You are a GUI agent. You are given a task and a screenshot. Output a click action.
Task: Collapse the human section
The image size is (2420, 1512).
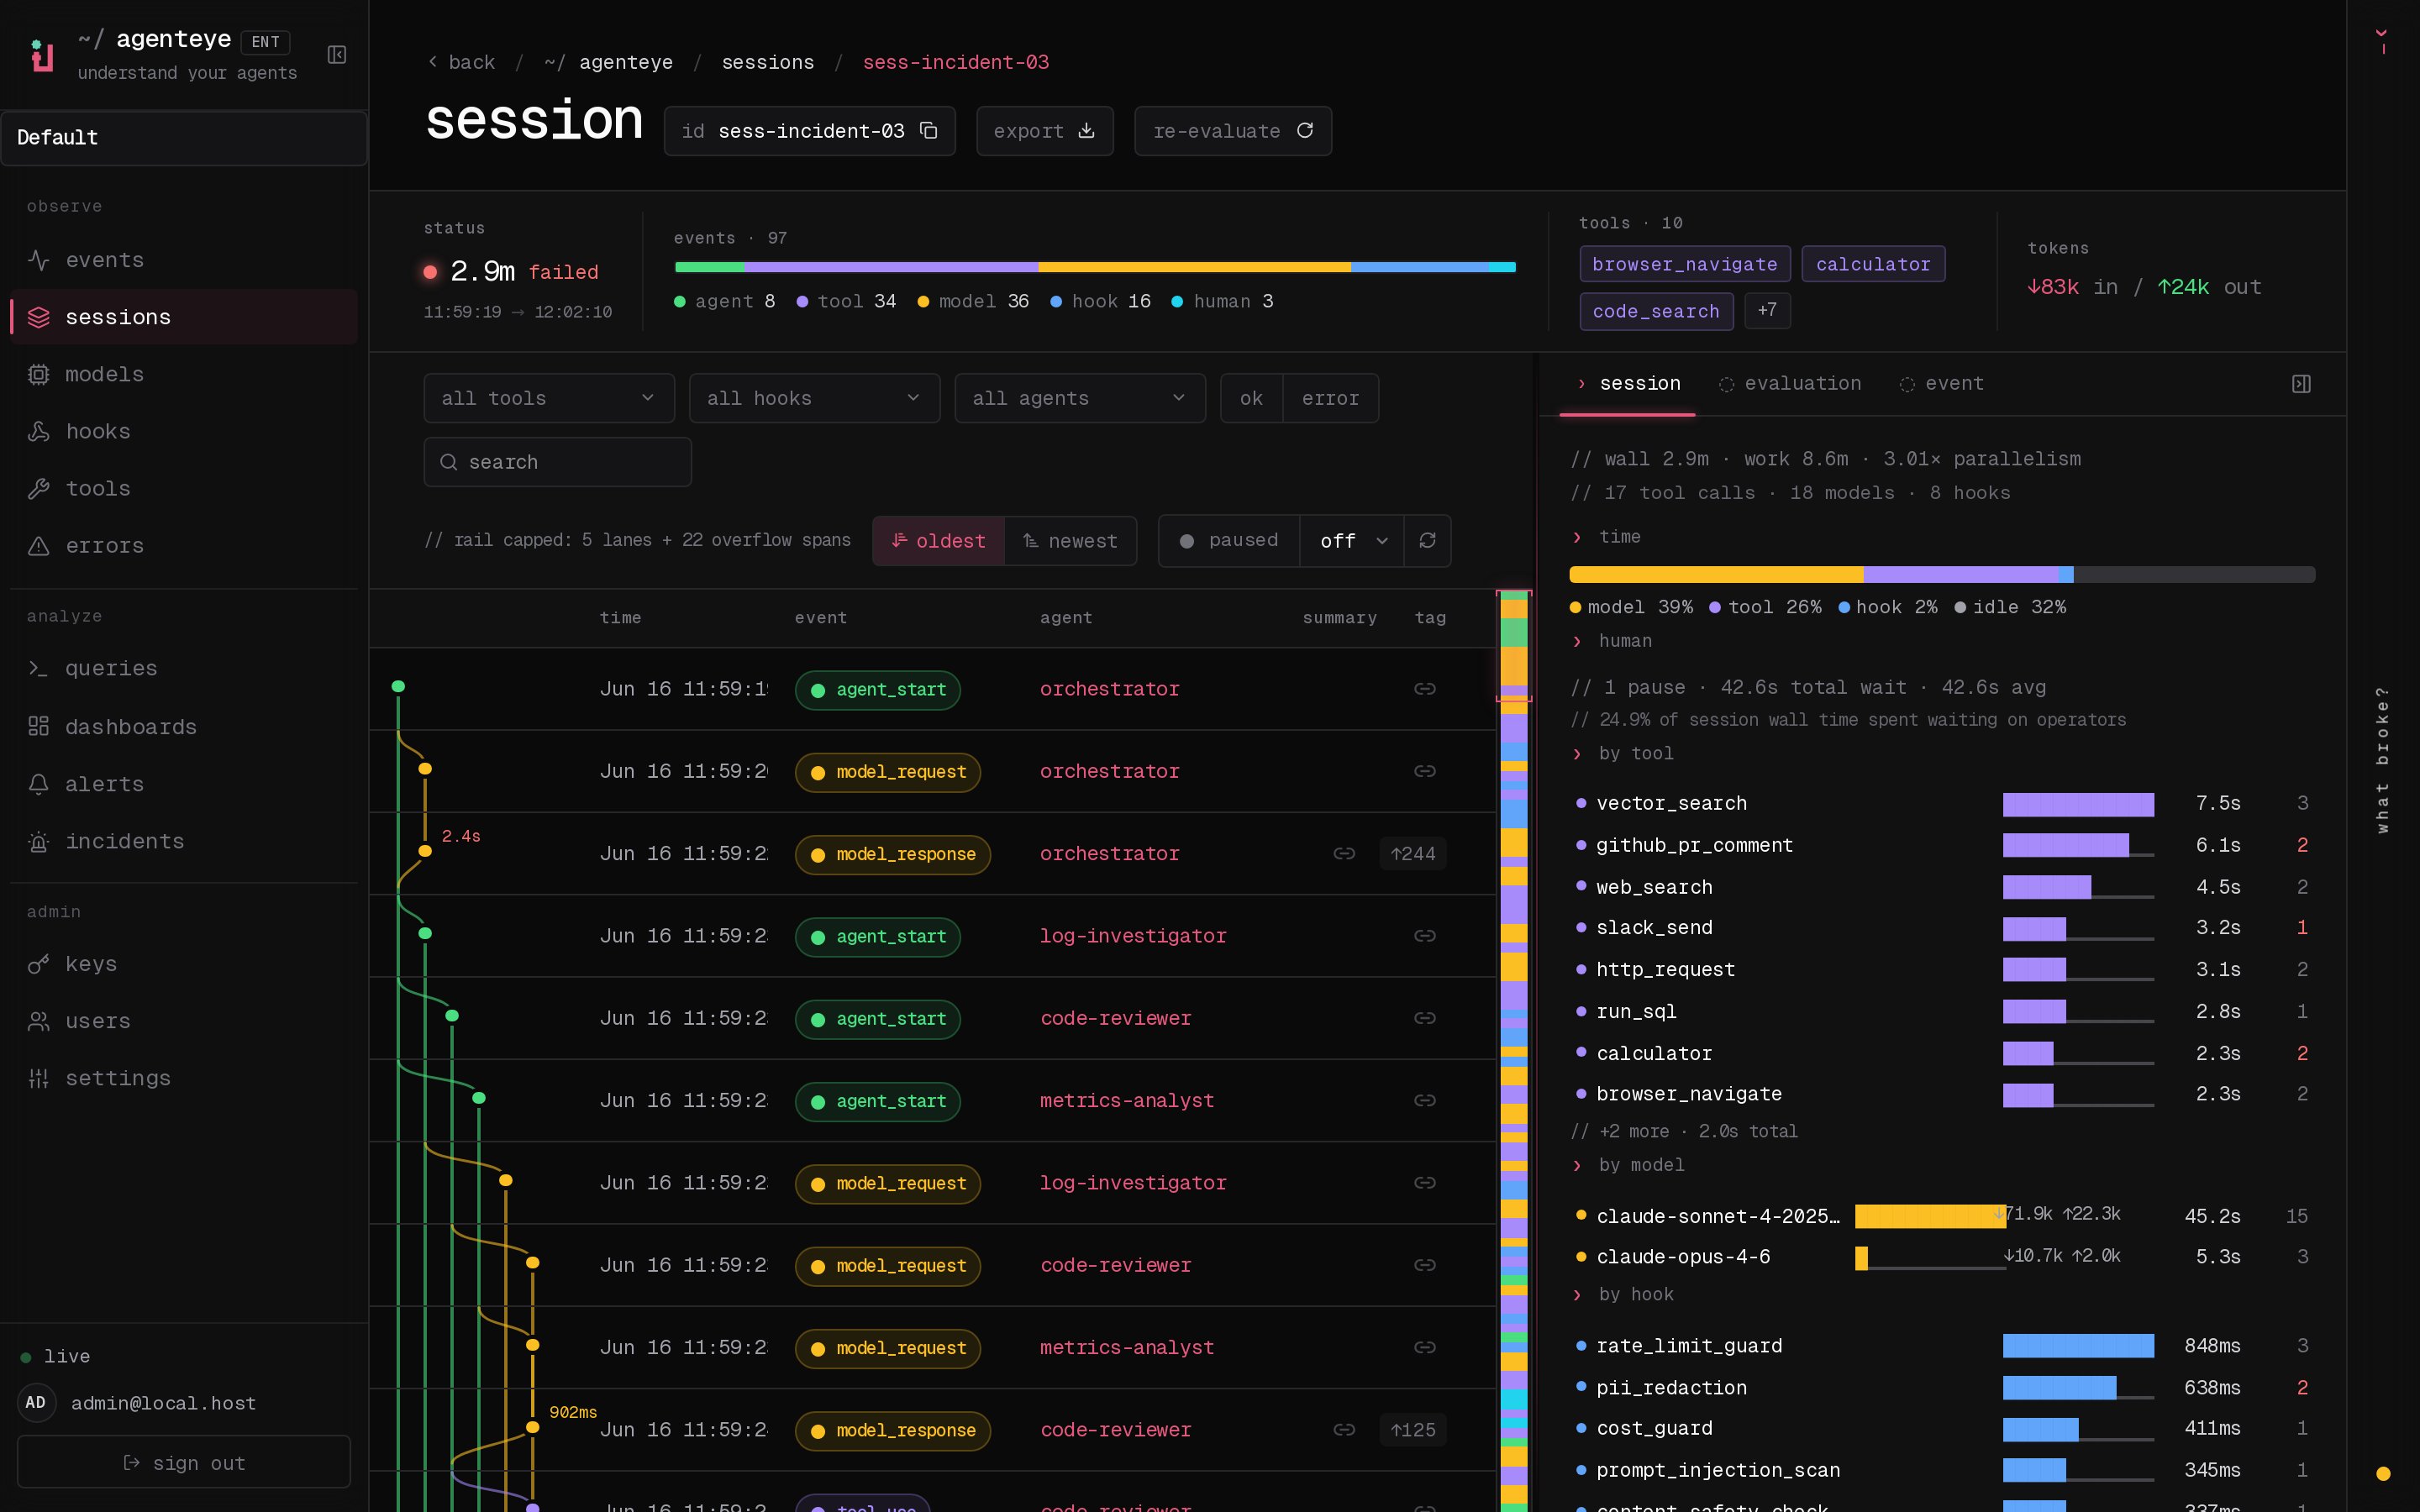pos(1612,641)
